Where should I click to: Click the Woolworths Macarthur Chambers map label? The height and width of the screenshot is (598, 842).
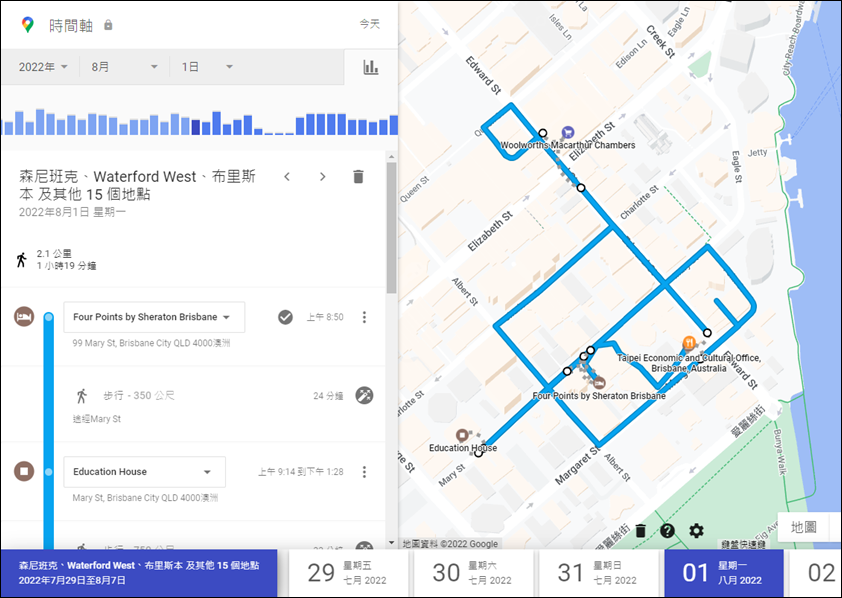(x=568, y=145)
